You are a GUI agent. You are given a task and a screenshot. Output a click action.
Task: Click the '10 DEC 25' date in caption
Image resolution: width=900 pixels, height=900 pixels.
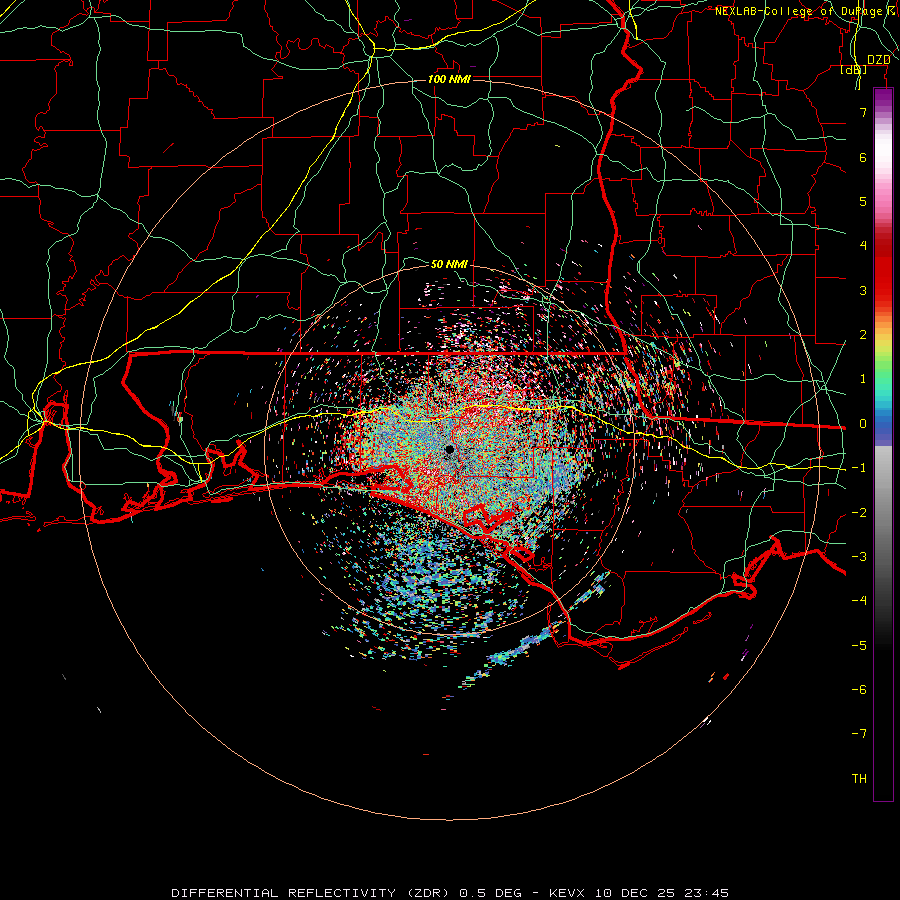pos(634,893)
